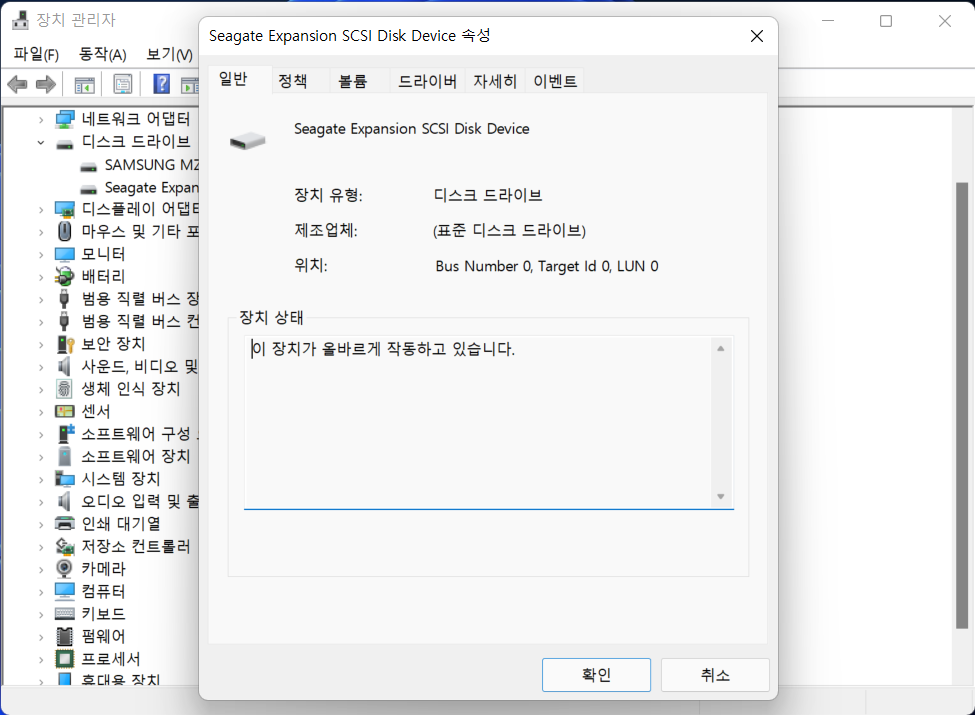Screen dimensions: 975x715
Task: Click the display adapter icon
Action: (x=65, y=209)
